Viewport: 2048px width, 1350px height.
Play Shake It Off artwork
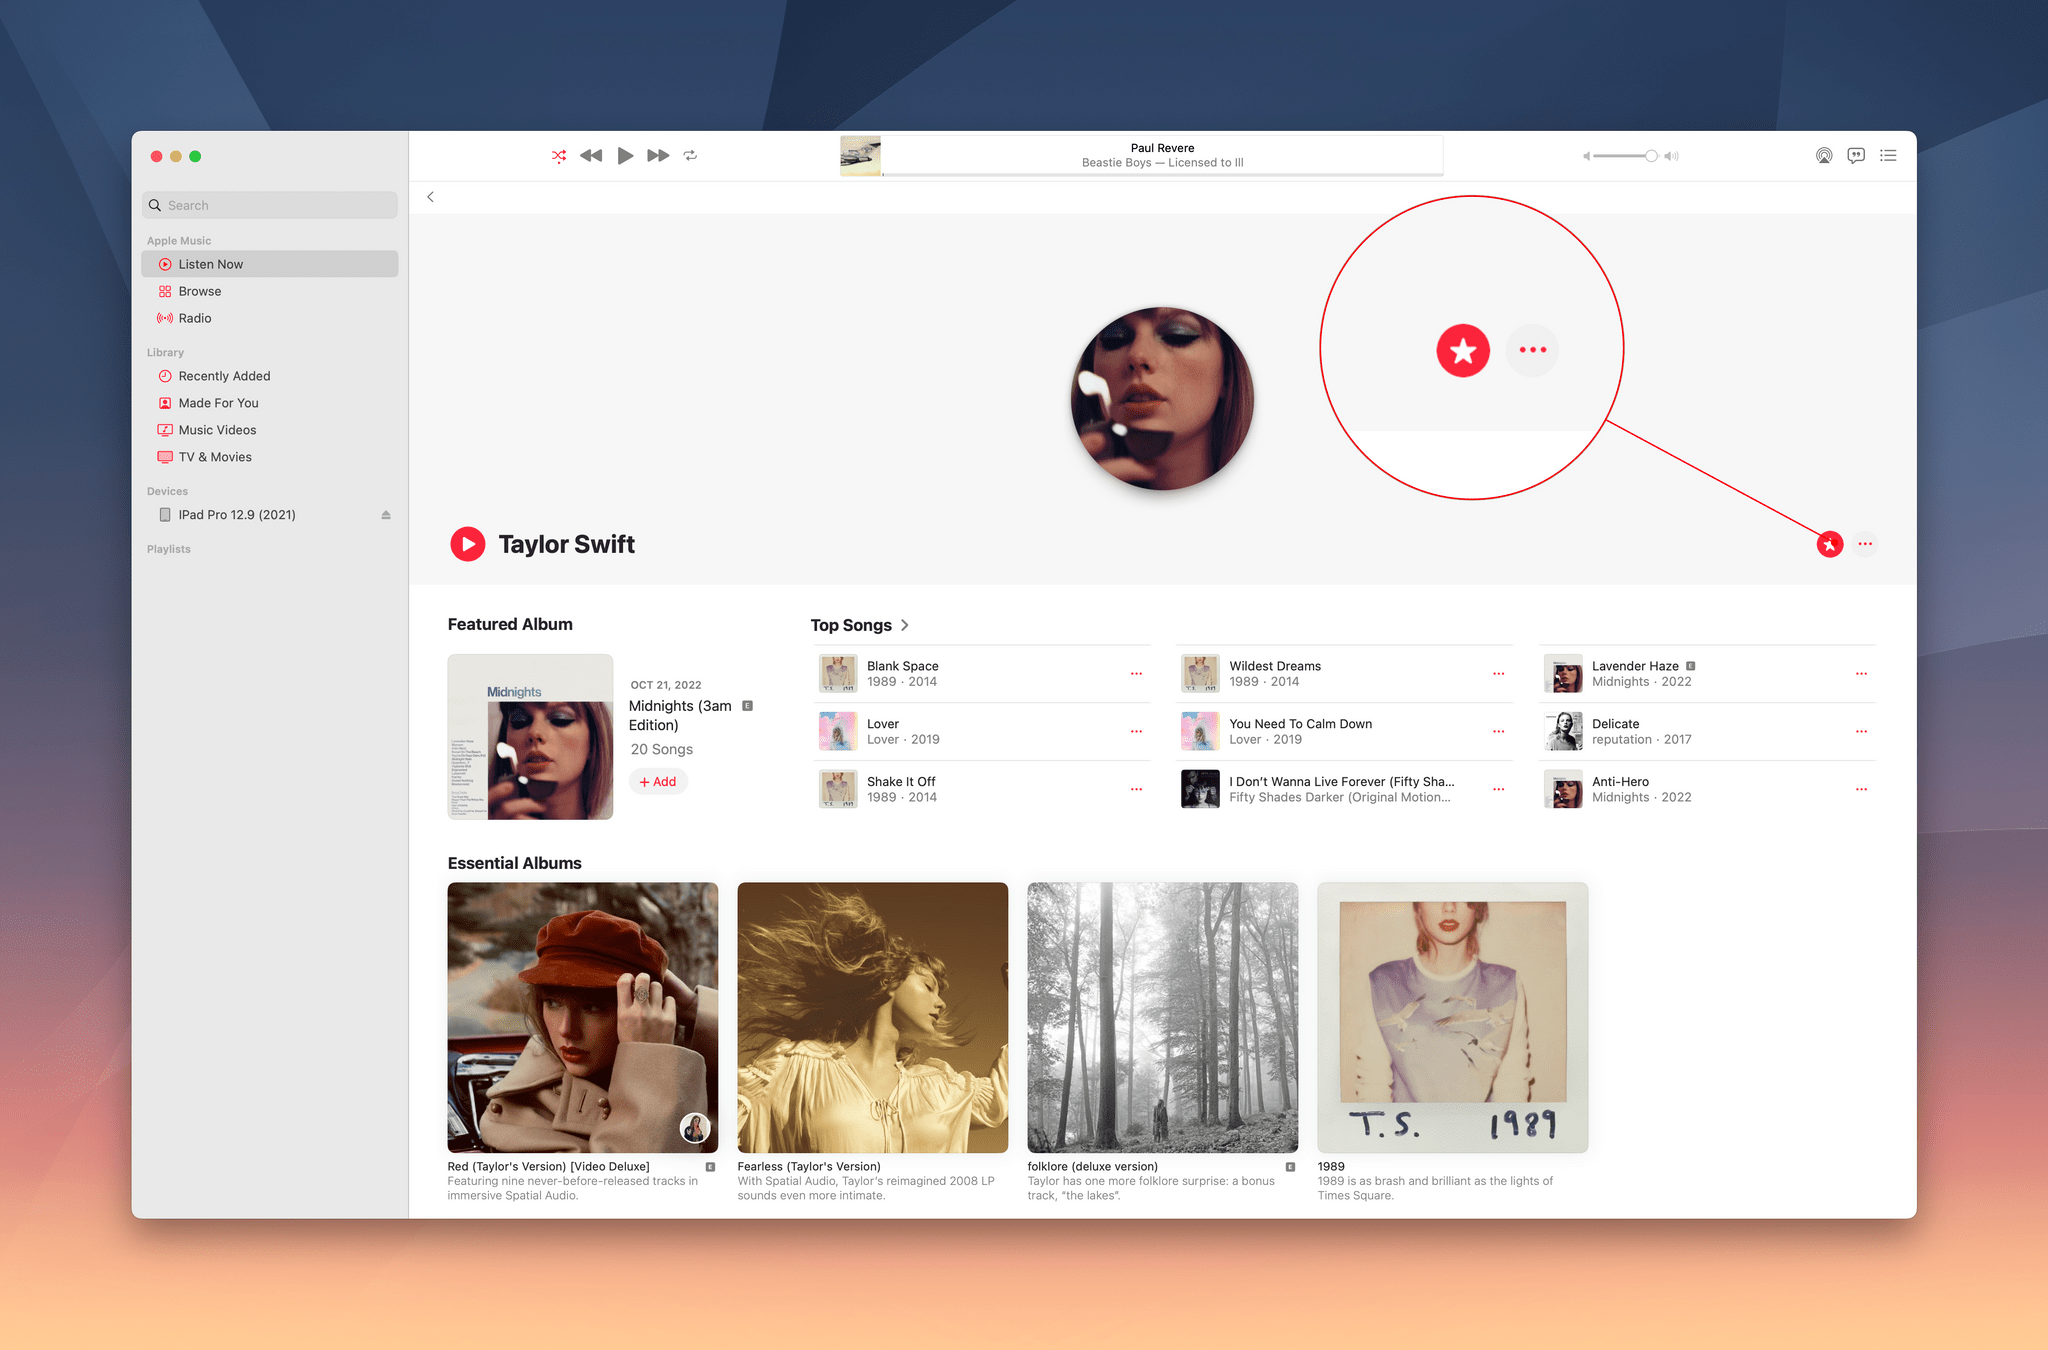838,790
